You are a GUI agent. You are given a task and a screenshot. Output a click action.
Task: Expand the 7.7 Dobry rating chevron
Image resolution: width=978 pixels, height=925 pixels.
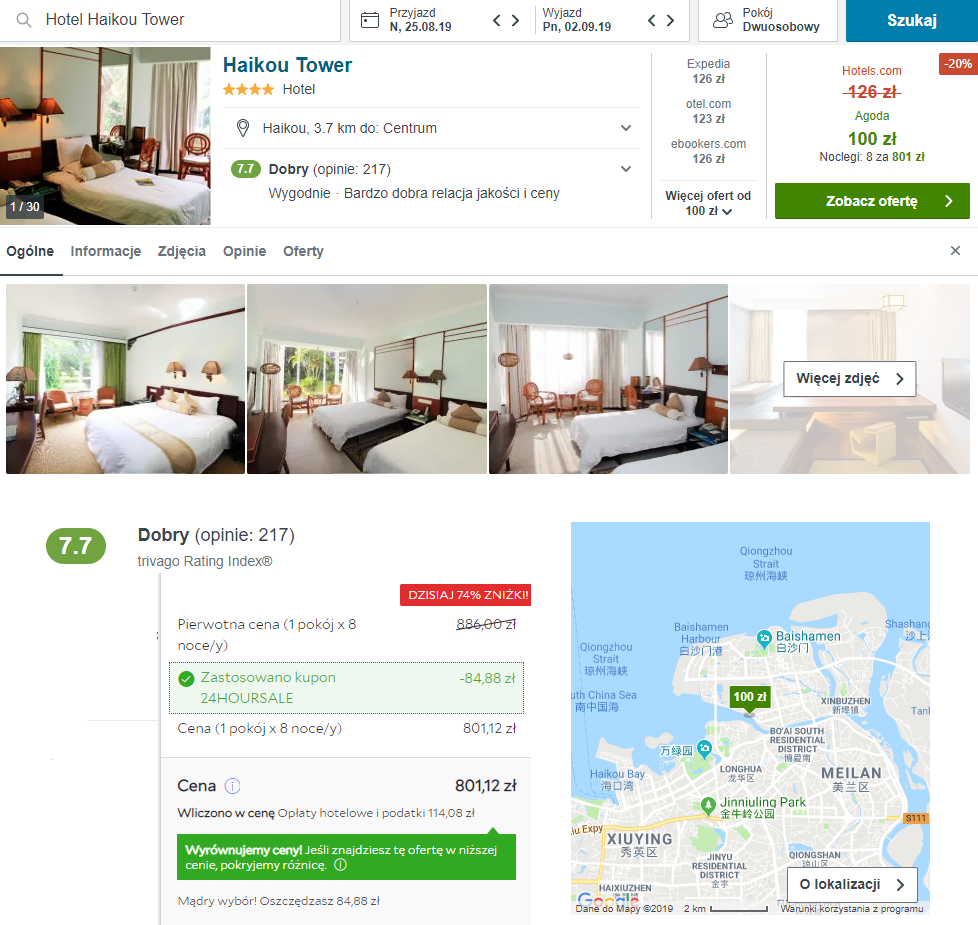pyautogui.click(x=626, y=169)
